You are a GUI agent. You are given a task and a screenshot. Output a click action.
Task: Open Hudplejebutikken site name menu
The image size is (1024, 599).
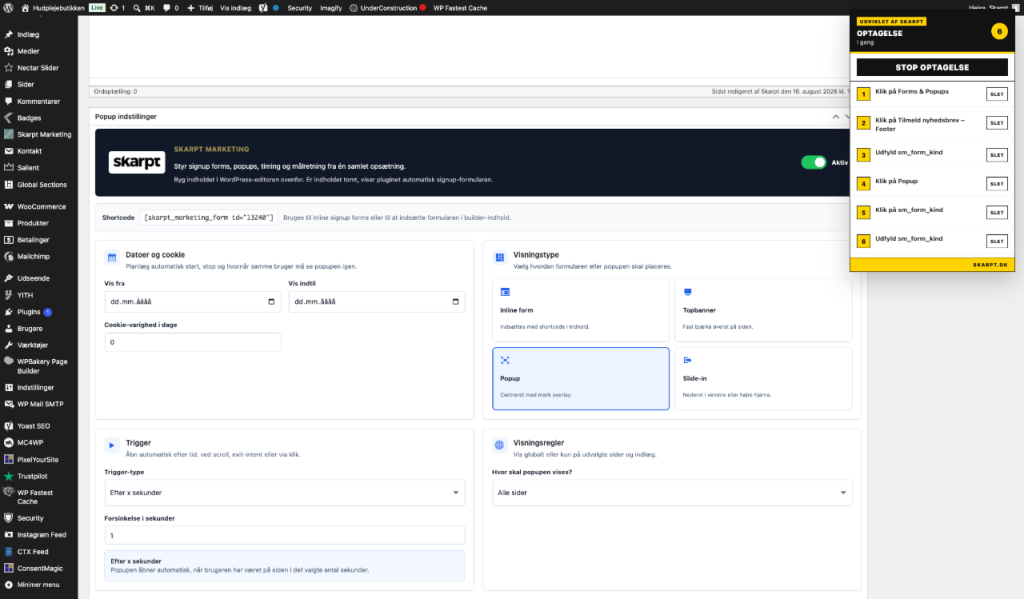tap(53, 8)
